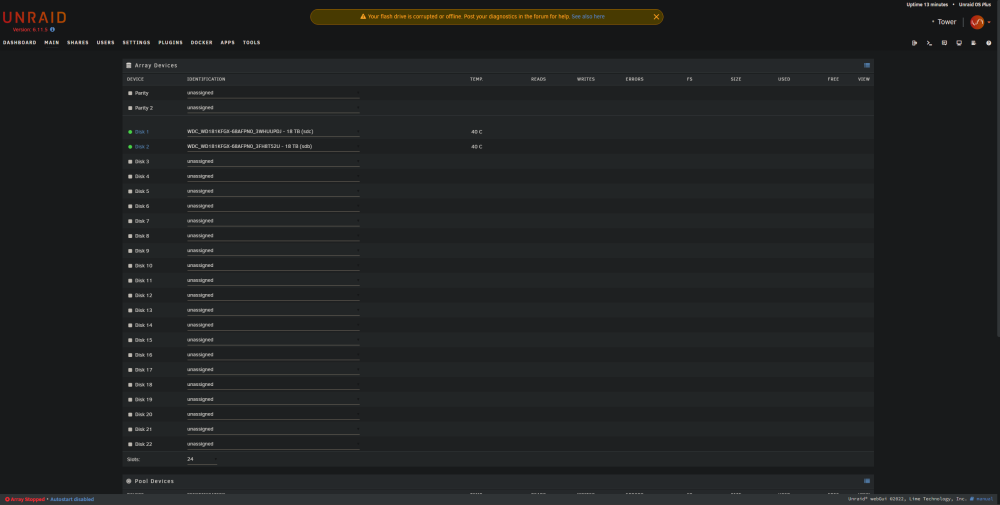Screen dimensions: 1000x505
Task: Click the view toggle icon in the Pool Devices header
Action: 867,481
